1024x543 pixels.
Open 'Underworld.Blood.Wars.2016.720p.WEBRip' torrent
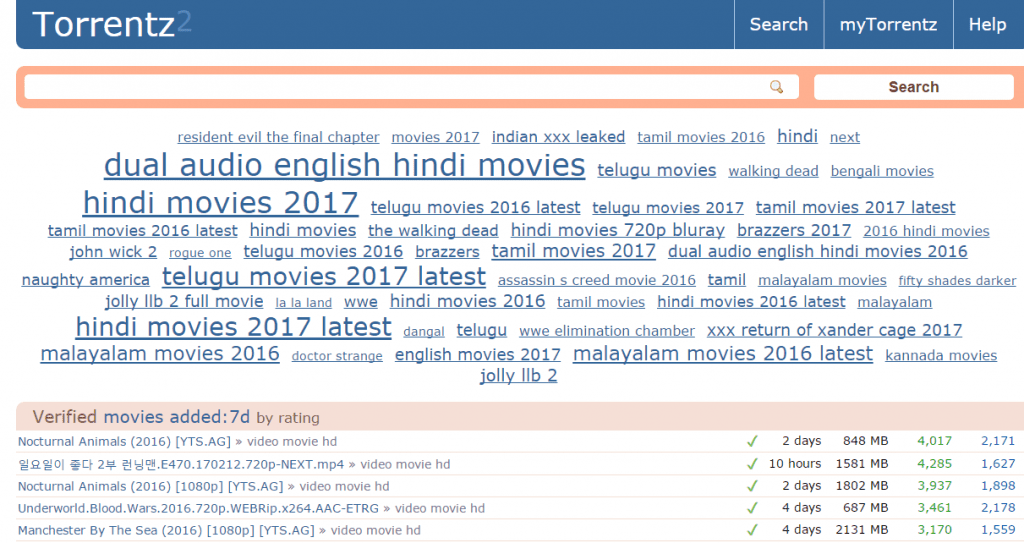click(198, 508)
